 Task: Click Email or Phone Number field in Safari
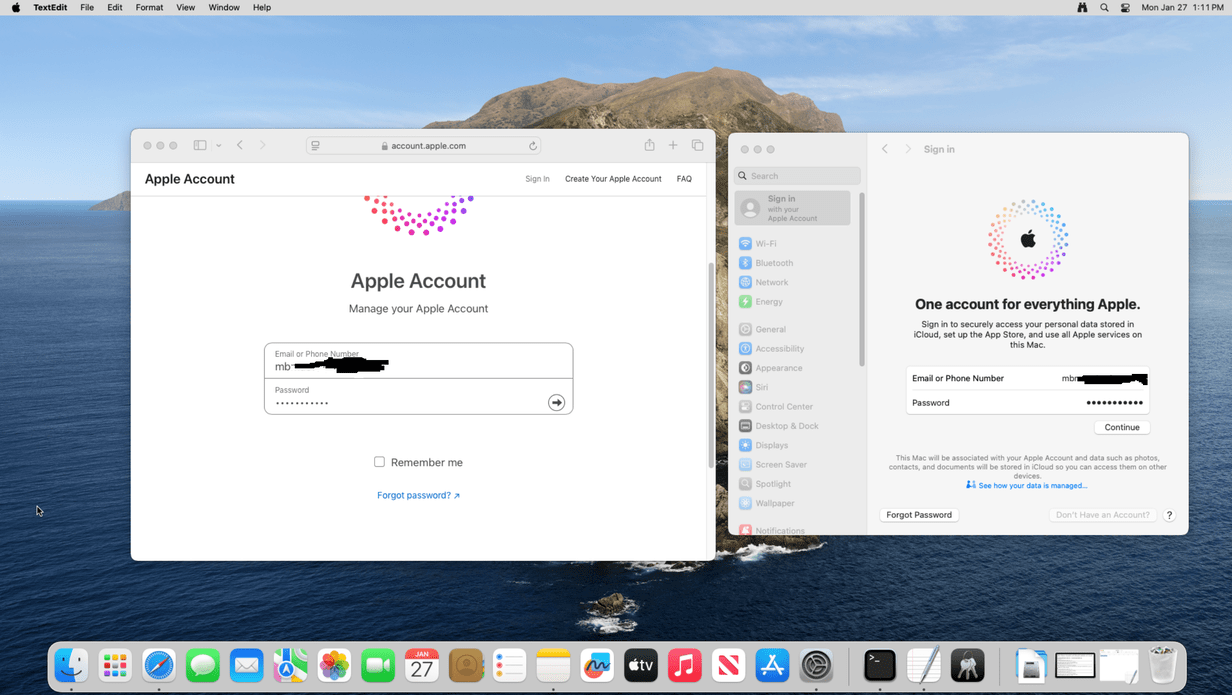click(x=418, y=361)
